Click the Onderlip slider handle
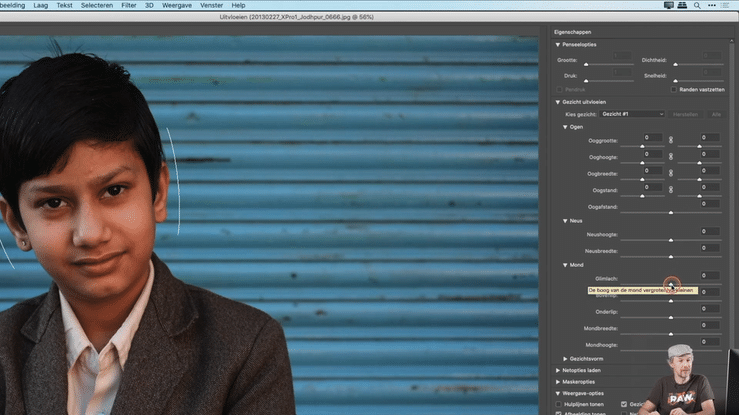This screenshot has width=739, height=415. [x=671, y=317]
